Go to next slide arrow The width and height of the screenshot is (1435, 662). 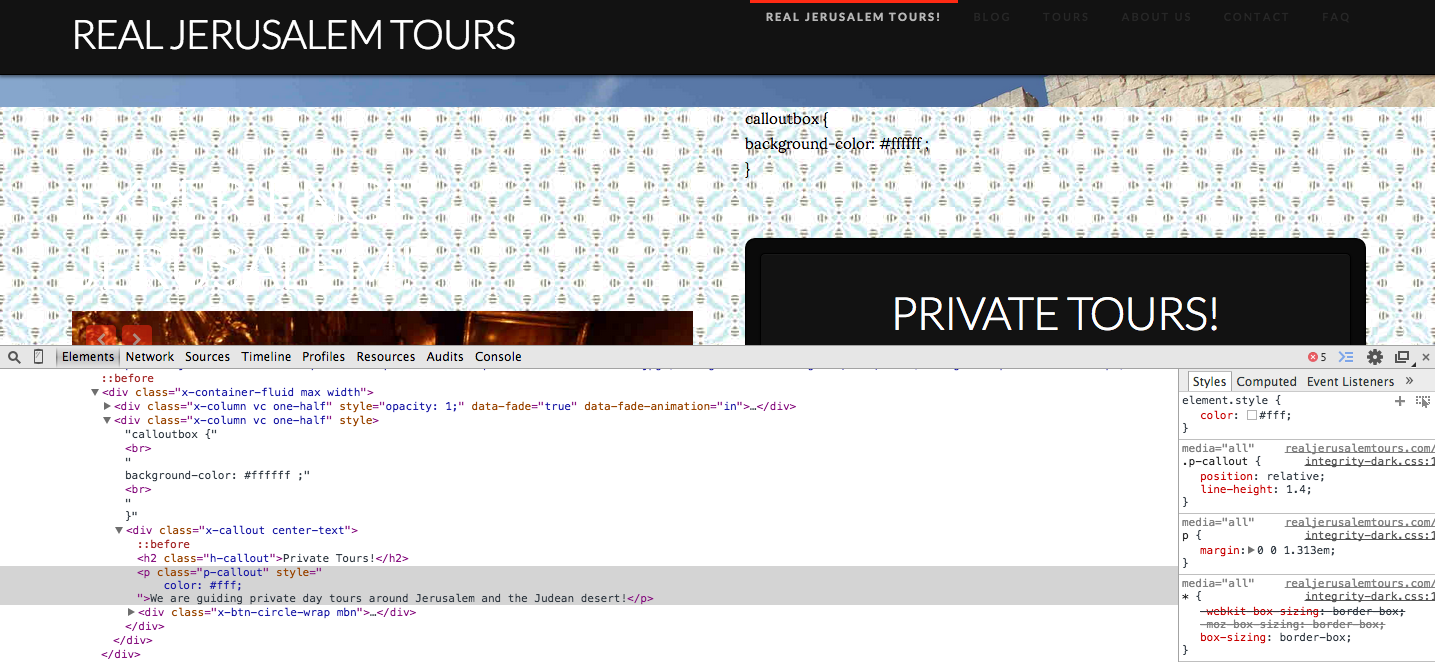[x=137, y=339]
